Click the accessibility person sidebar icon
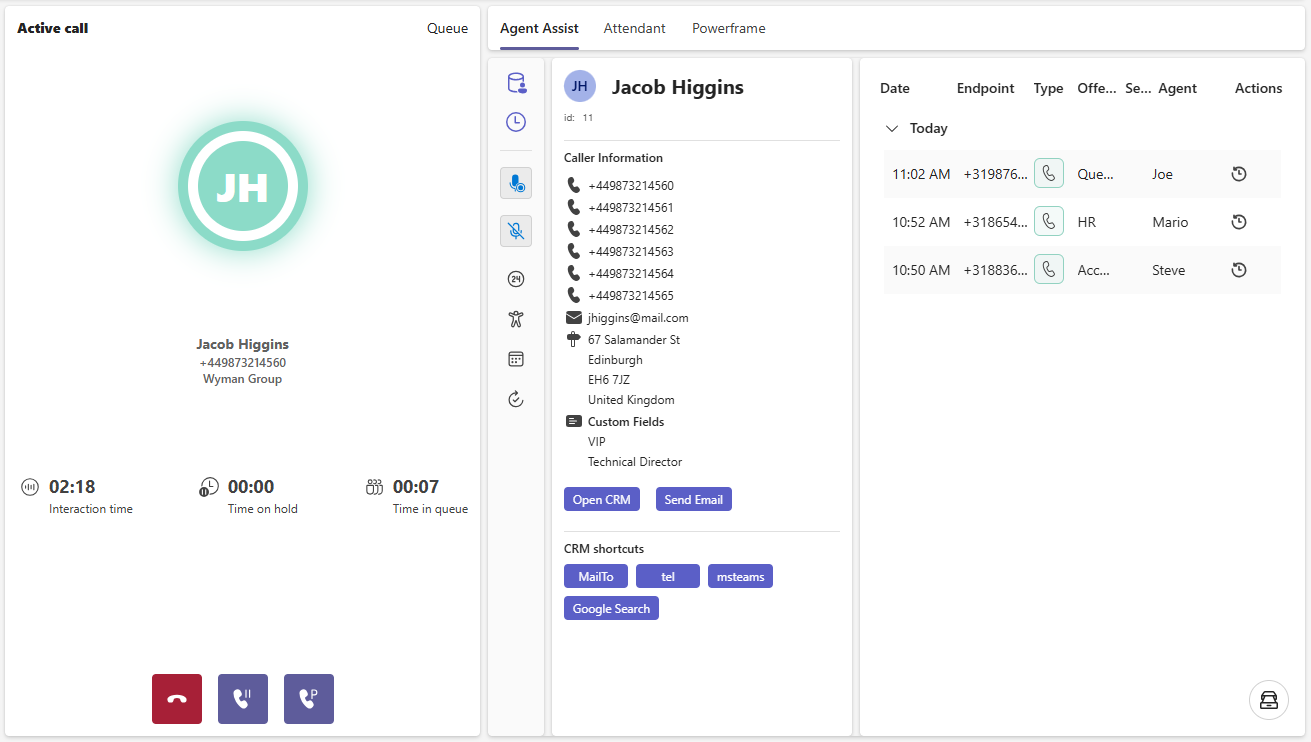 516,319
